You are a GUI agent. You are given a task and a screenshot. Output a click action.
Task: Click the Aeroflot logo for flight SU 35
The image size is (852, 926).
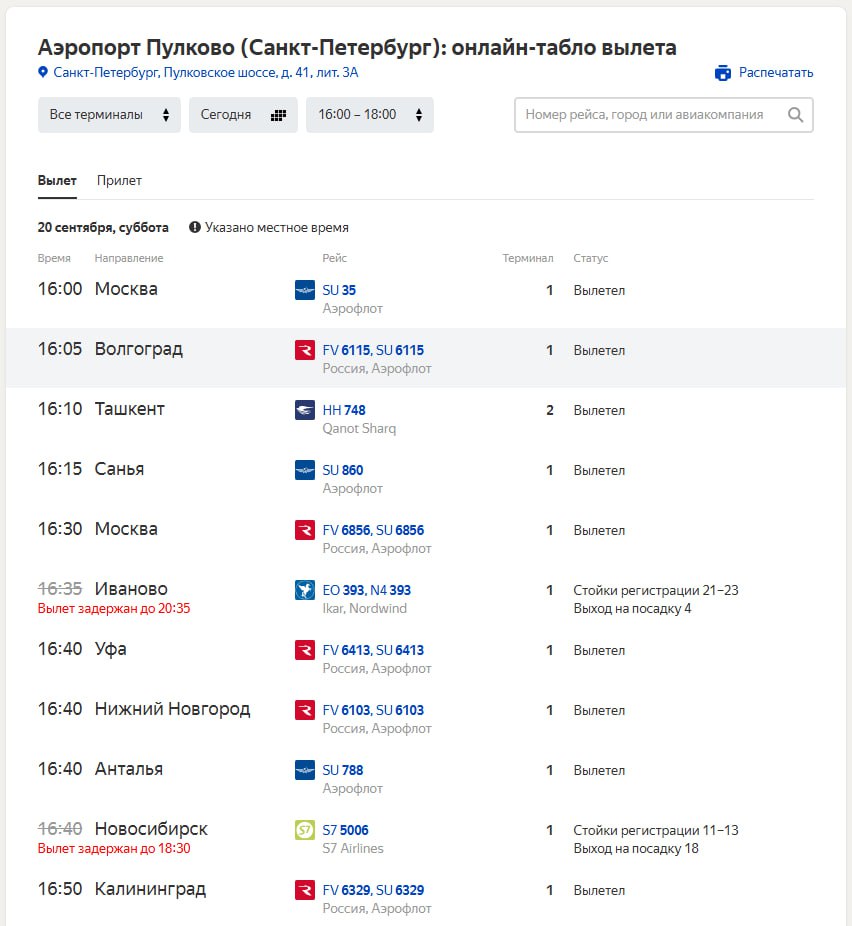click(305, 290)
